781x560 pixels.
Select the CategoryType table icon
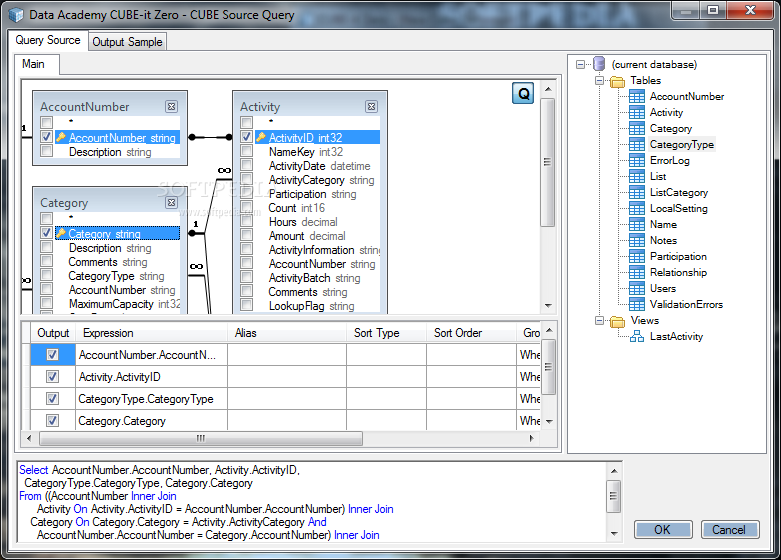637,144
